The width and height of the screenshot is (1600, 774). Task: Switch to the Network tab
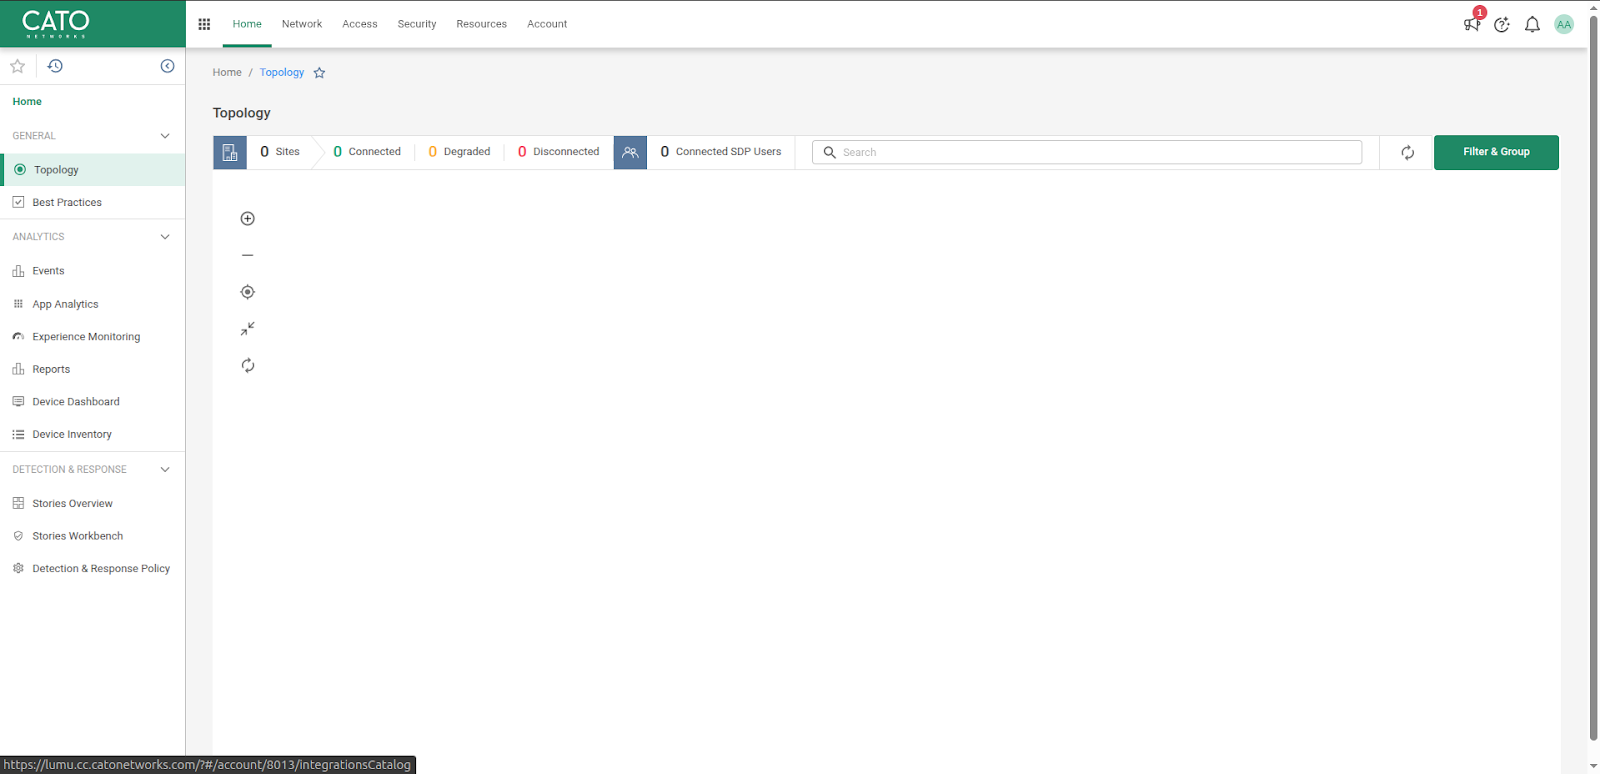click(301, 24)
